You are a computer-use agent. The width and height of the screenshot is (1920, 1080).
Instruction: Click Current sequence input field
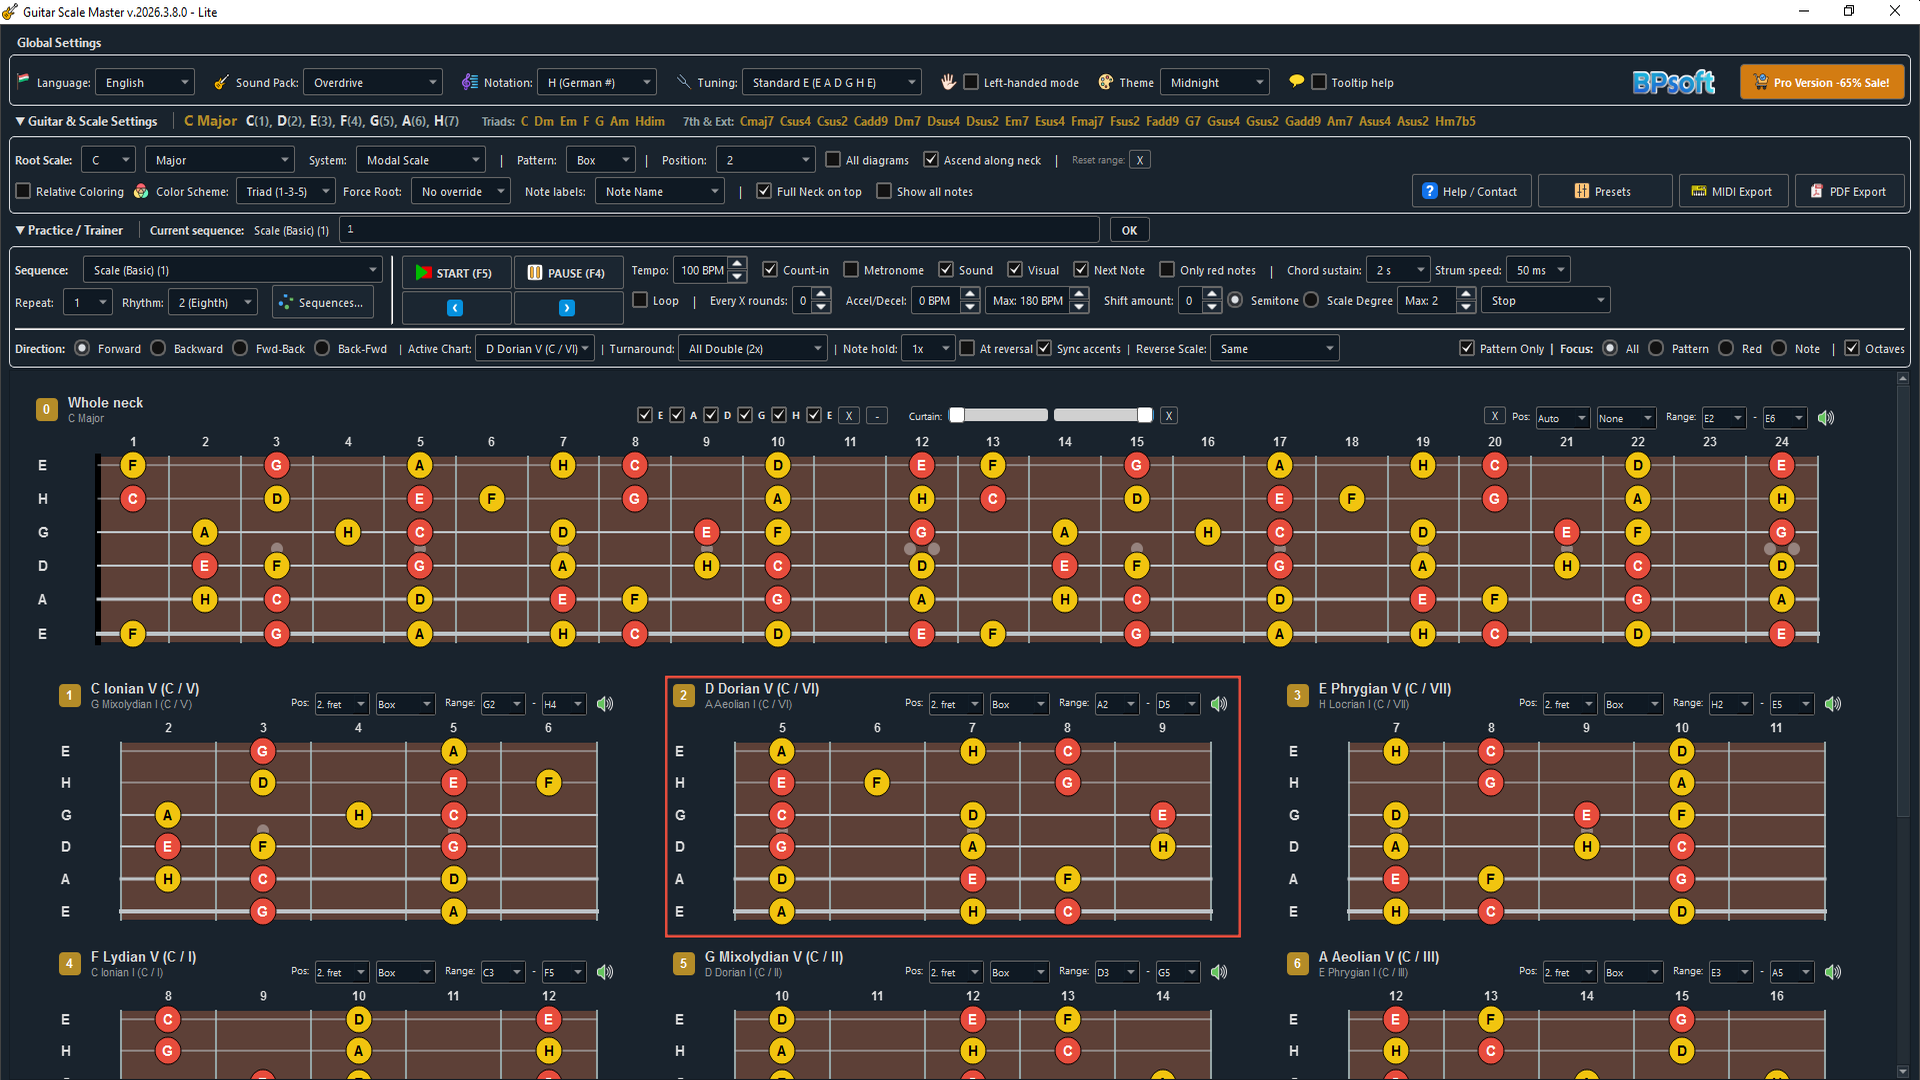tap(719, 230)
